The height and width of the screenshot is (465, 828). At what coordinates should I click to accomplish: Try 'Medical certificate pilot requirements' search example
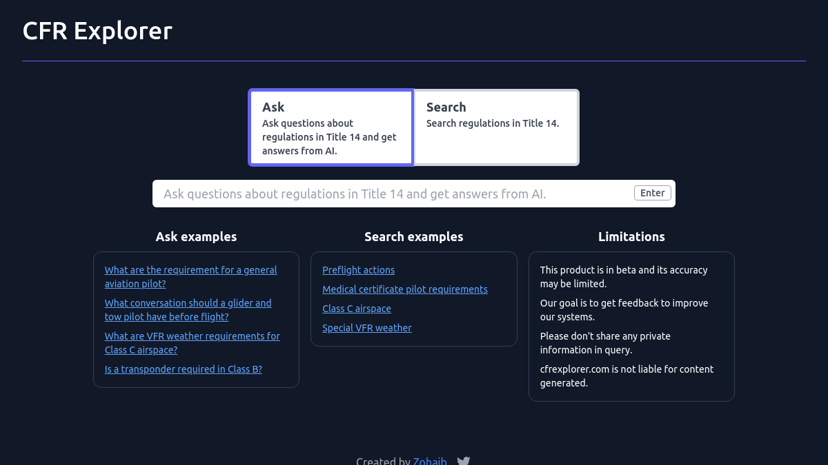coord(405,289)
